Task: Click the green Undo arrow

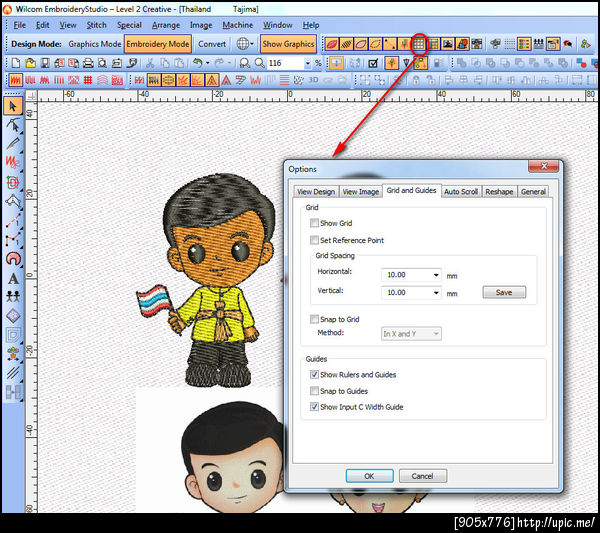Action: point(197,63)
